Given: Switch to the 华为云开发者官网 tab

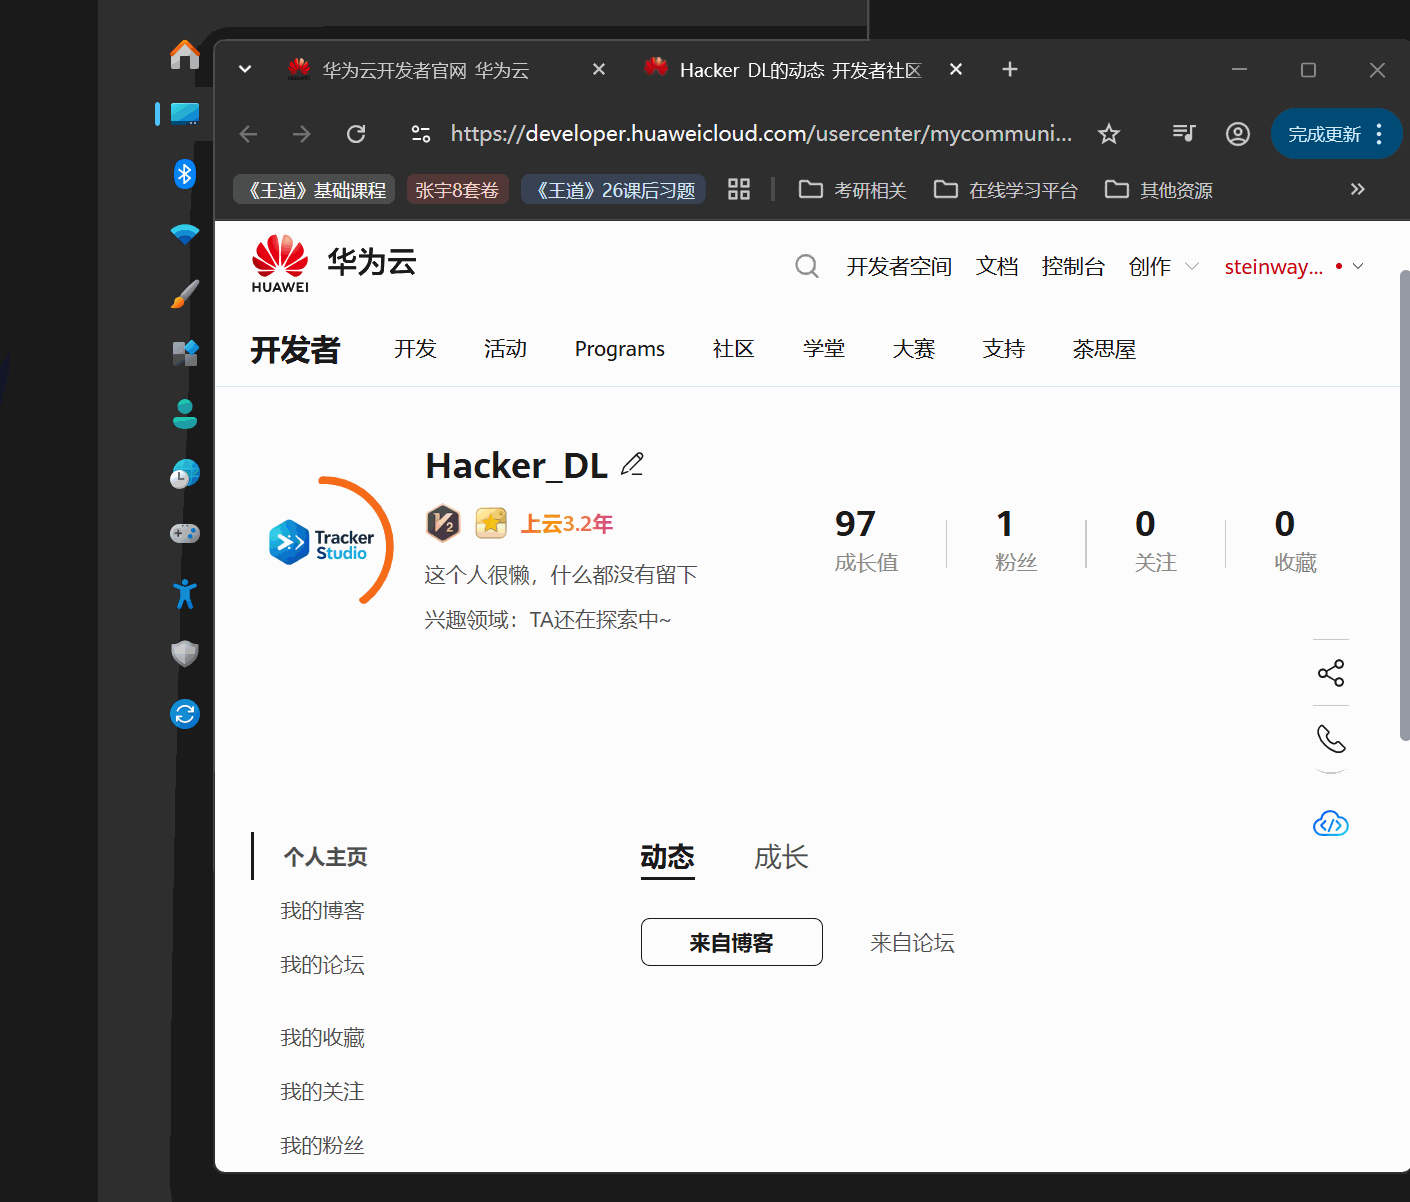Looking at the screenshot, I should point(425,70).
